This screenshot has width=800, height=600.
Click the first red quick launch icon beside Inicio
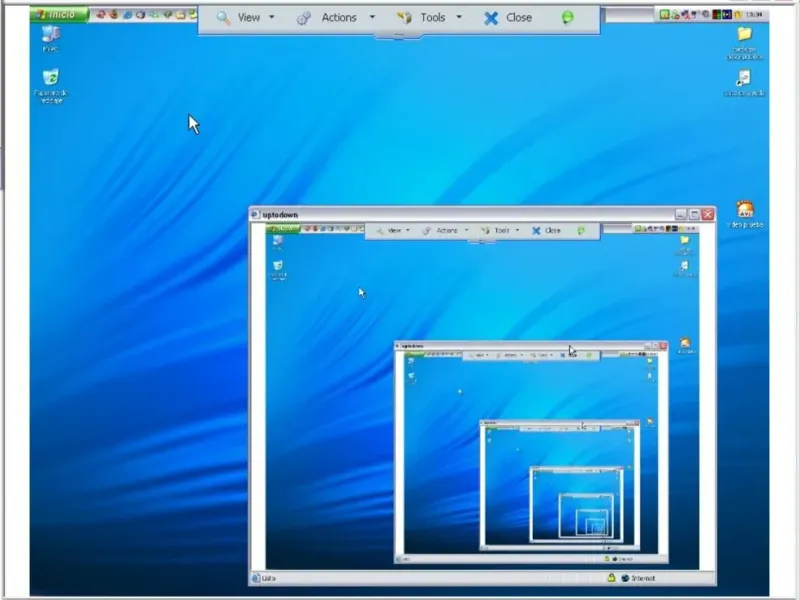pyautogui.click(x=101, y=14)
